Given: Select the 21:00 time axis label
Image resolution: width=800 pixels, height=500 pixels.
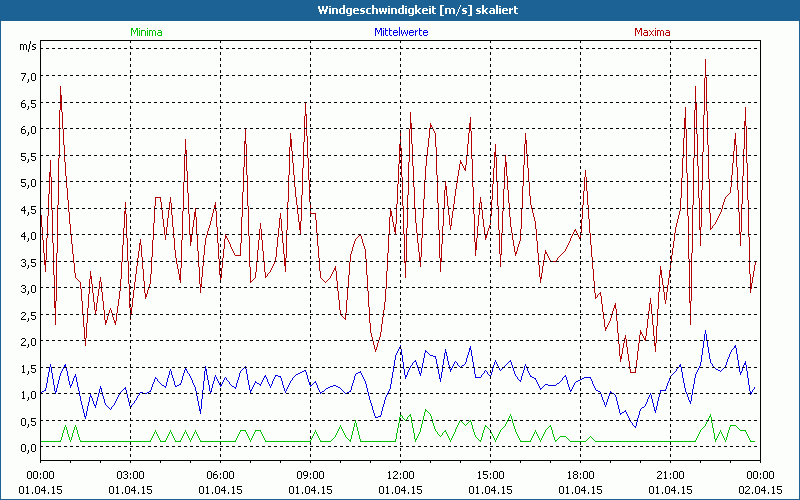Looking at the screenshot, I should [670, 475].
